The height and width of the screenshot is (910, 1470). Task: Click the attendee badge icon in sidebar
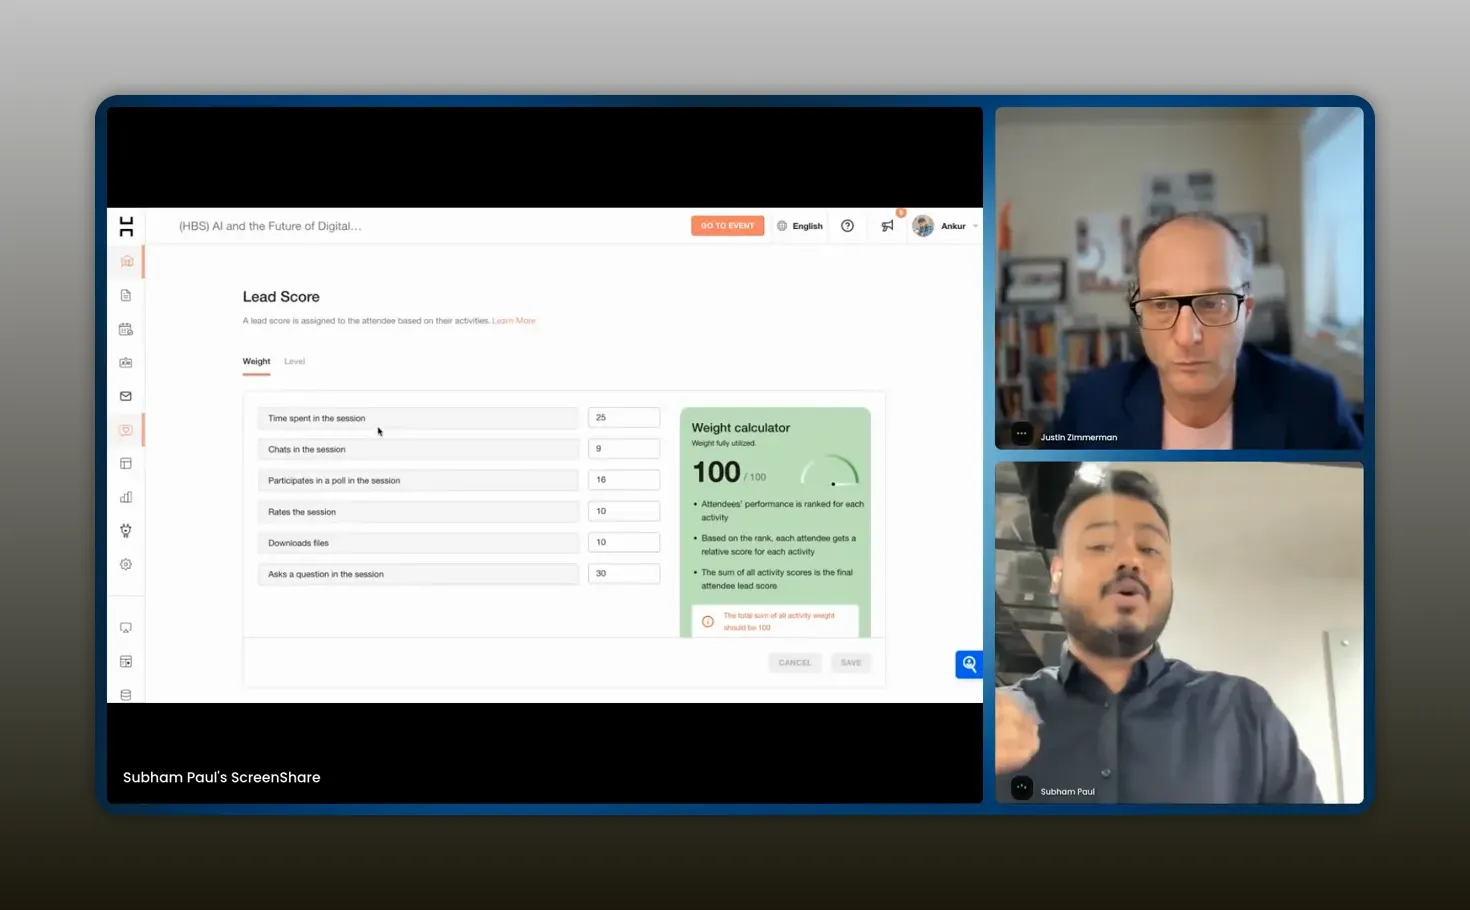click(x=125, y=362)
